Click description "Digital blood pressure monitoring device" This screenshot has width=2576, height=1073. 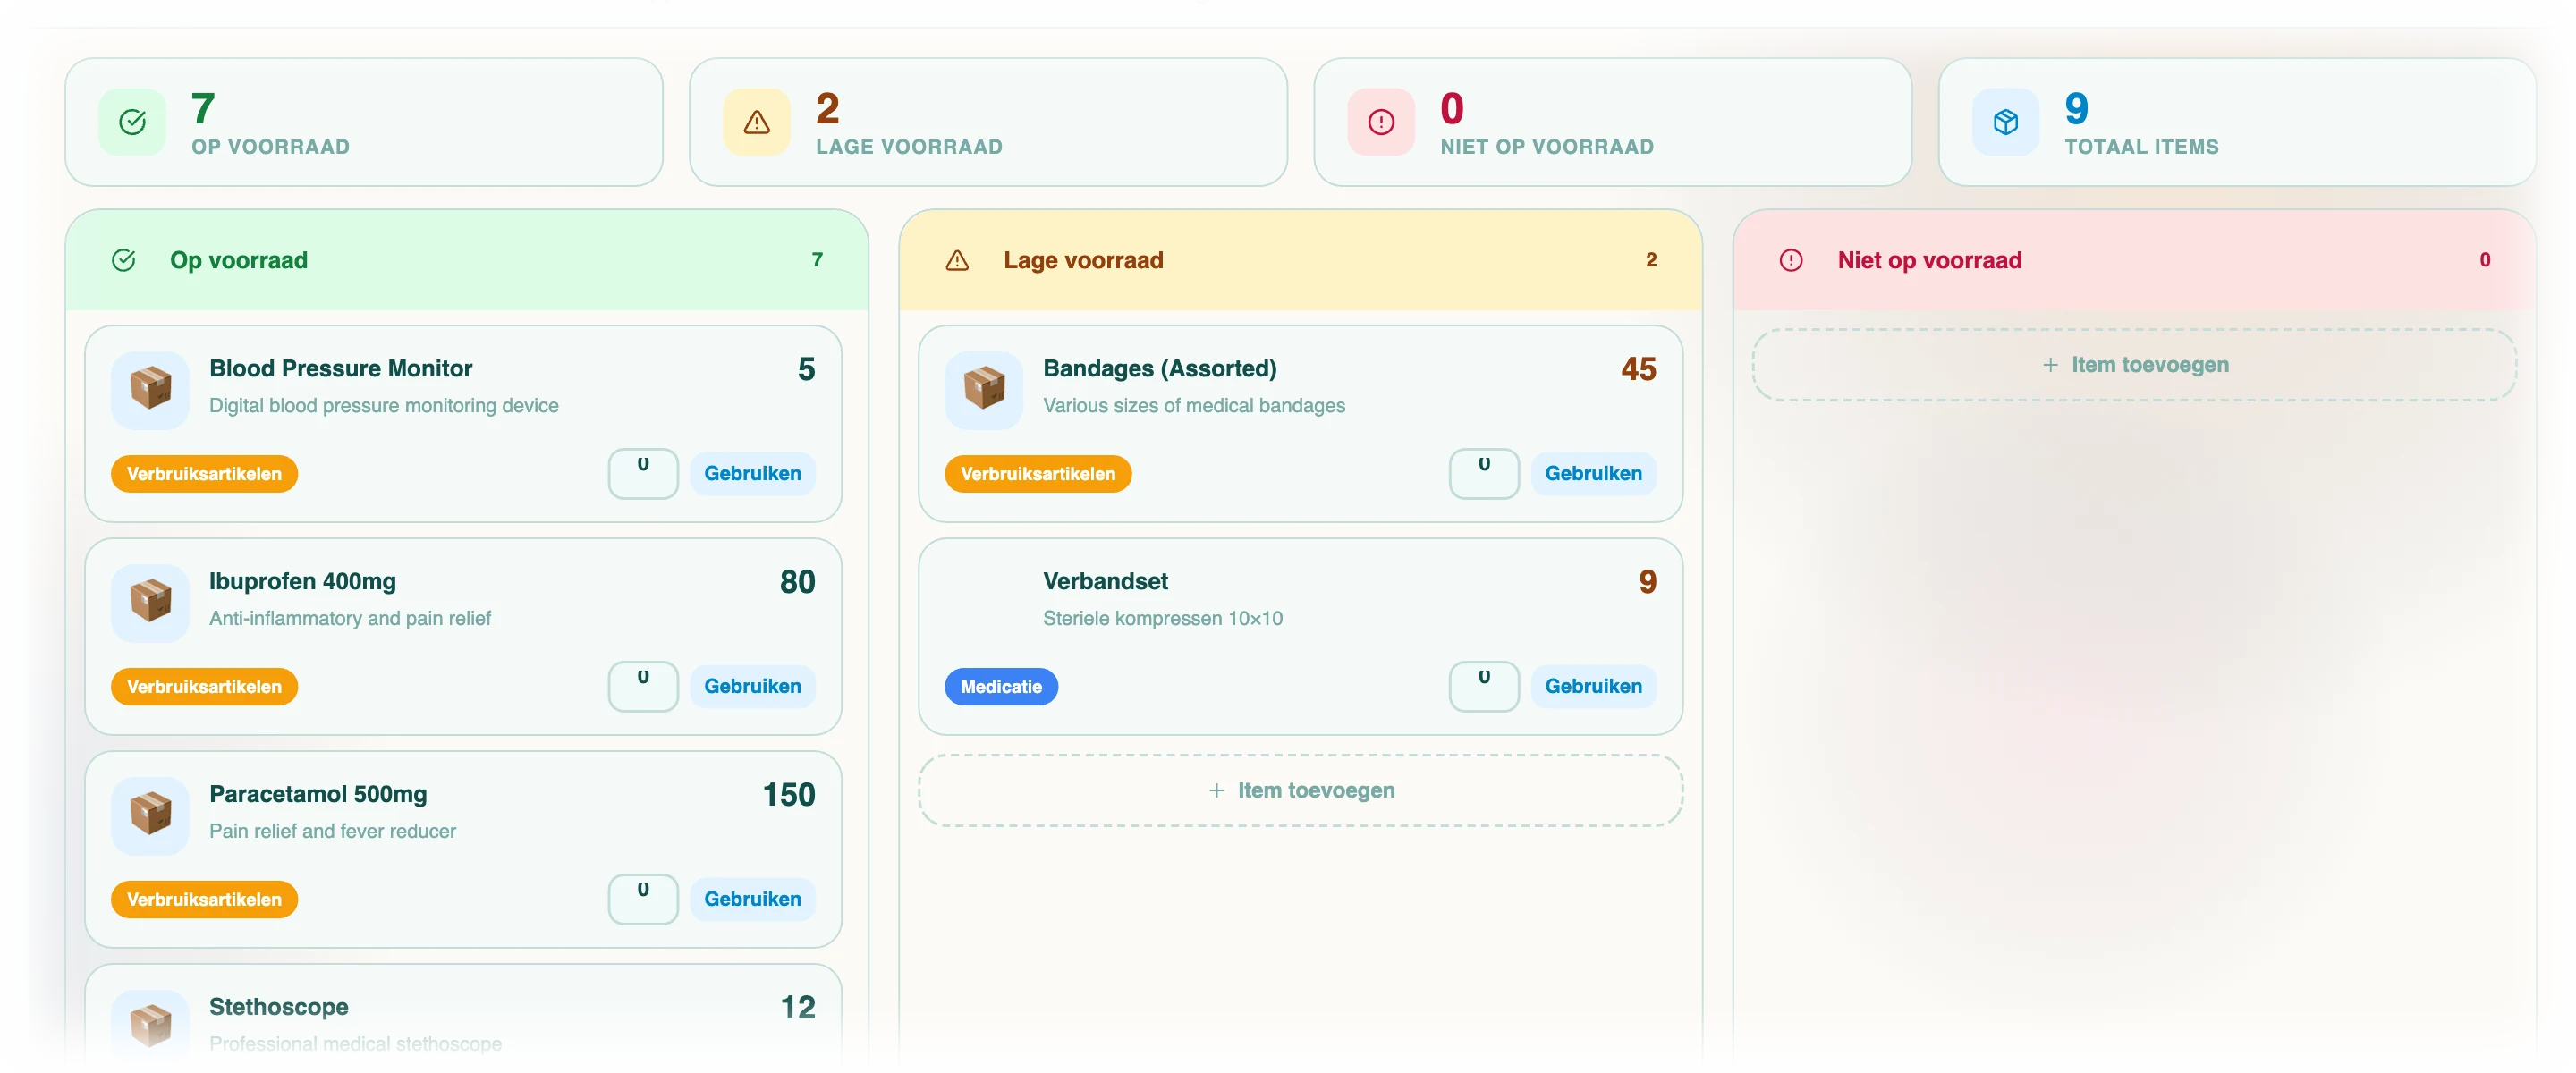384,405
